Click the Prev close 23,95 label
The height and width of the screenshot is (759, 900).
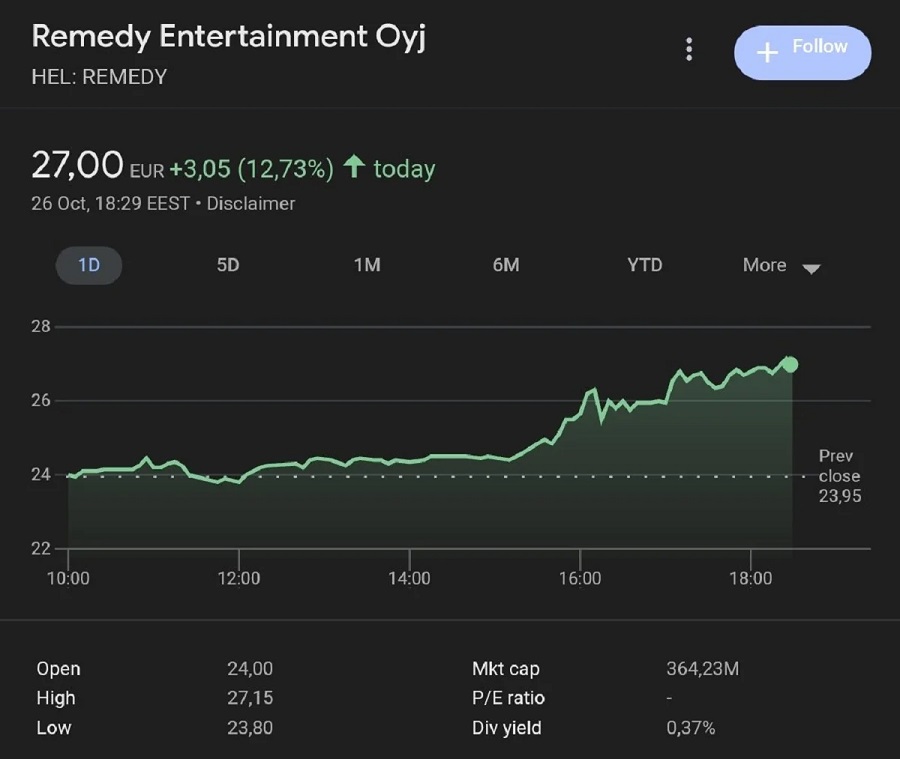[839, 476]
